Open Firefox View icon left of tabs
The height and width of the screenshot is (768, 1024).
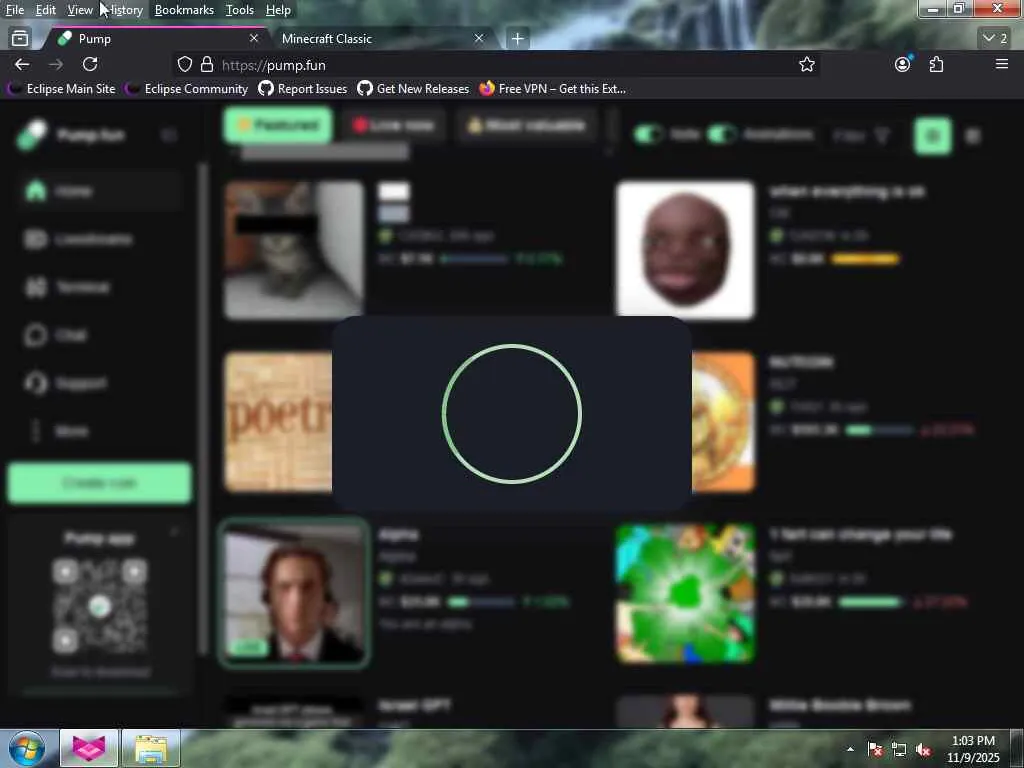(20, 39)
